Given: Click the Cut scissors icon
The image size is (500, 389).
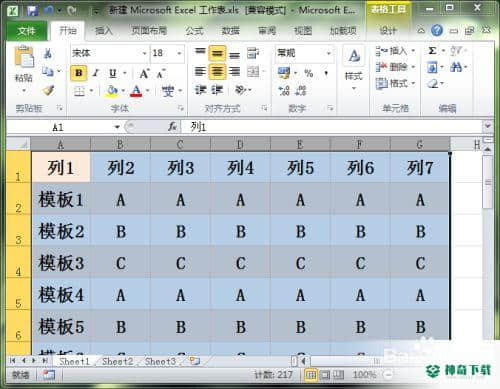Looking at the screenshot, I should click(48, 53).
